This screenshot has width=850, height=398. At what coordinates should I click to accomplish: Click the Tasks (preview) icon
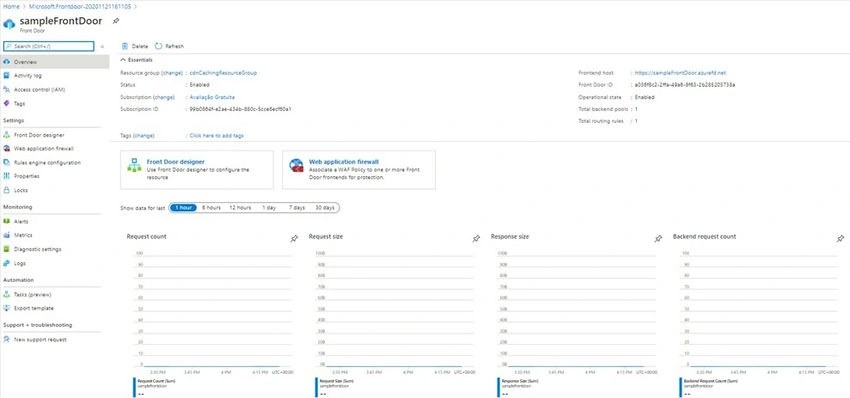coord(7,294)
